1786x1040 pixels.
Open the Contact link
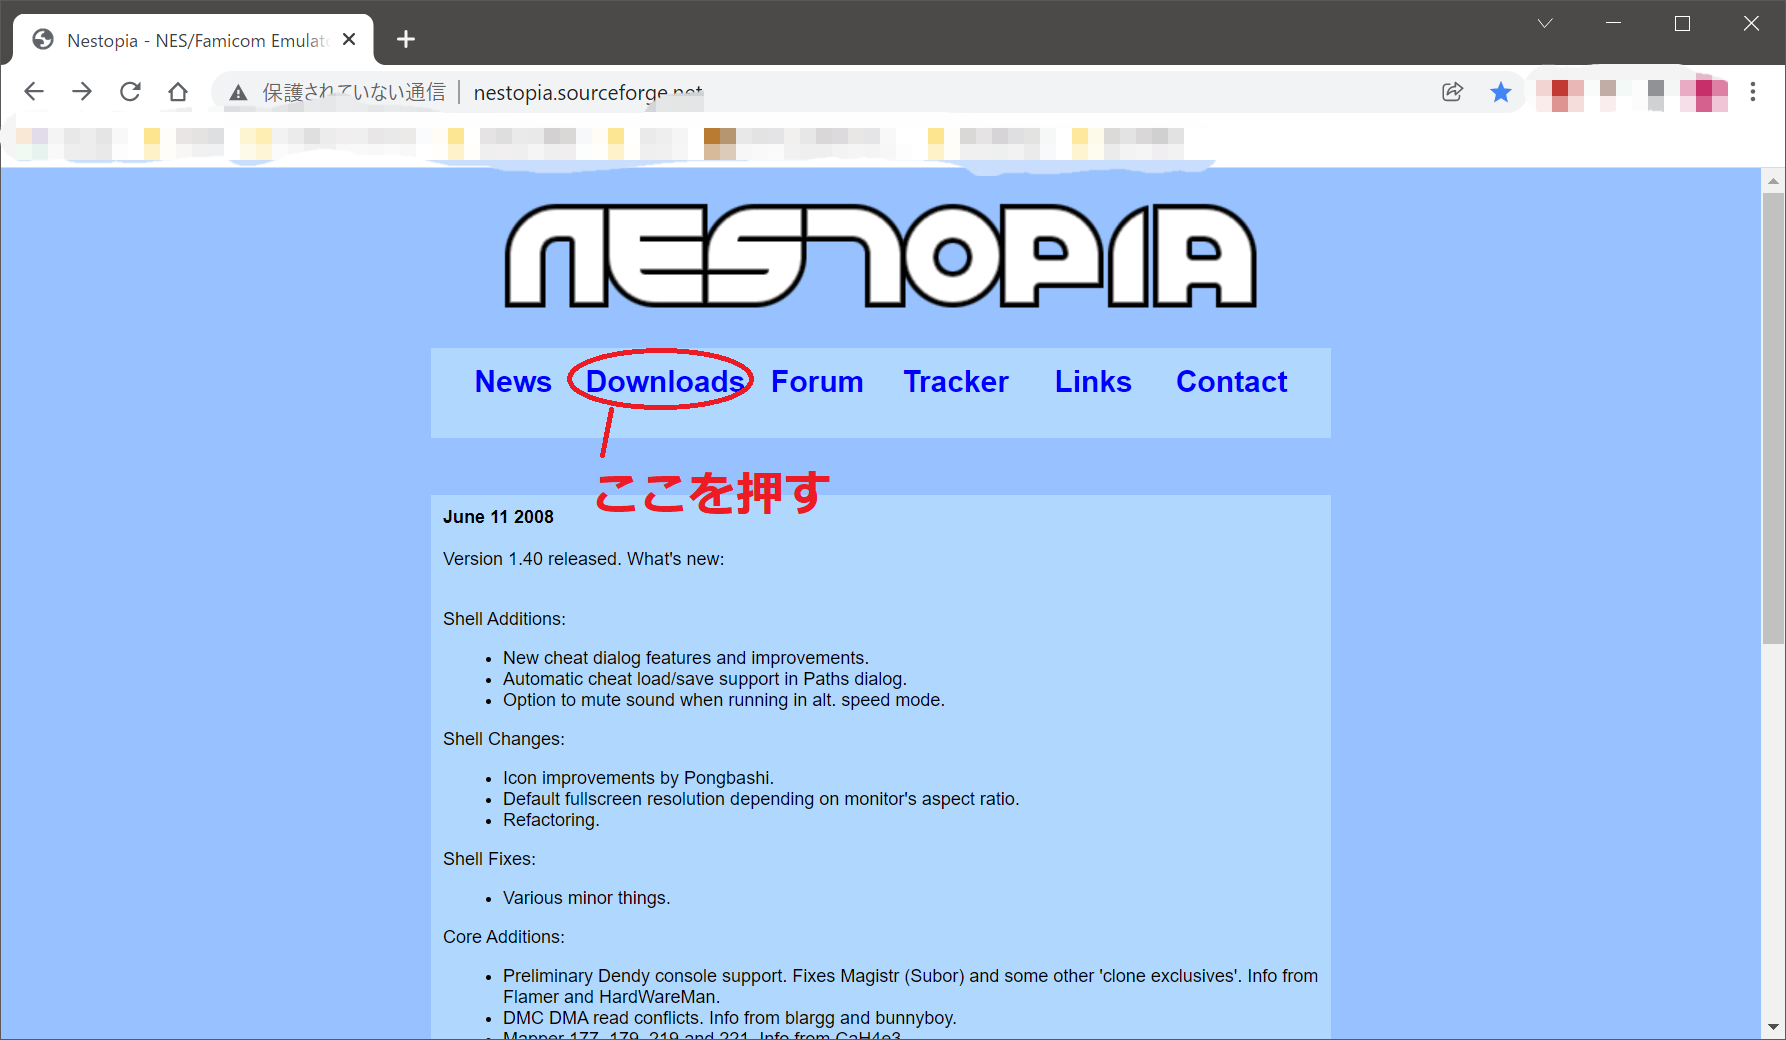(1232, 382)
